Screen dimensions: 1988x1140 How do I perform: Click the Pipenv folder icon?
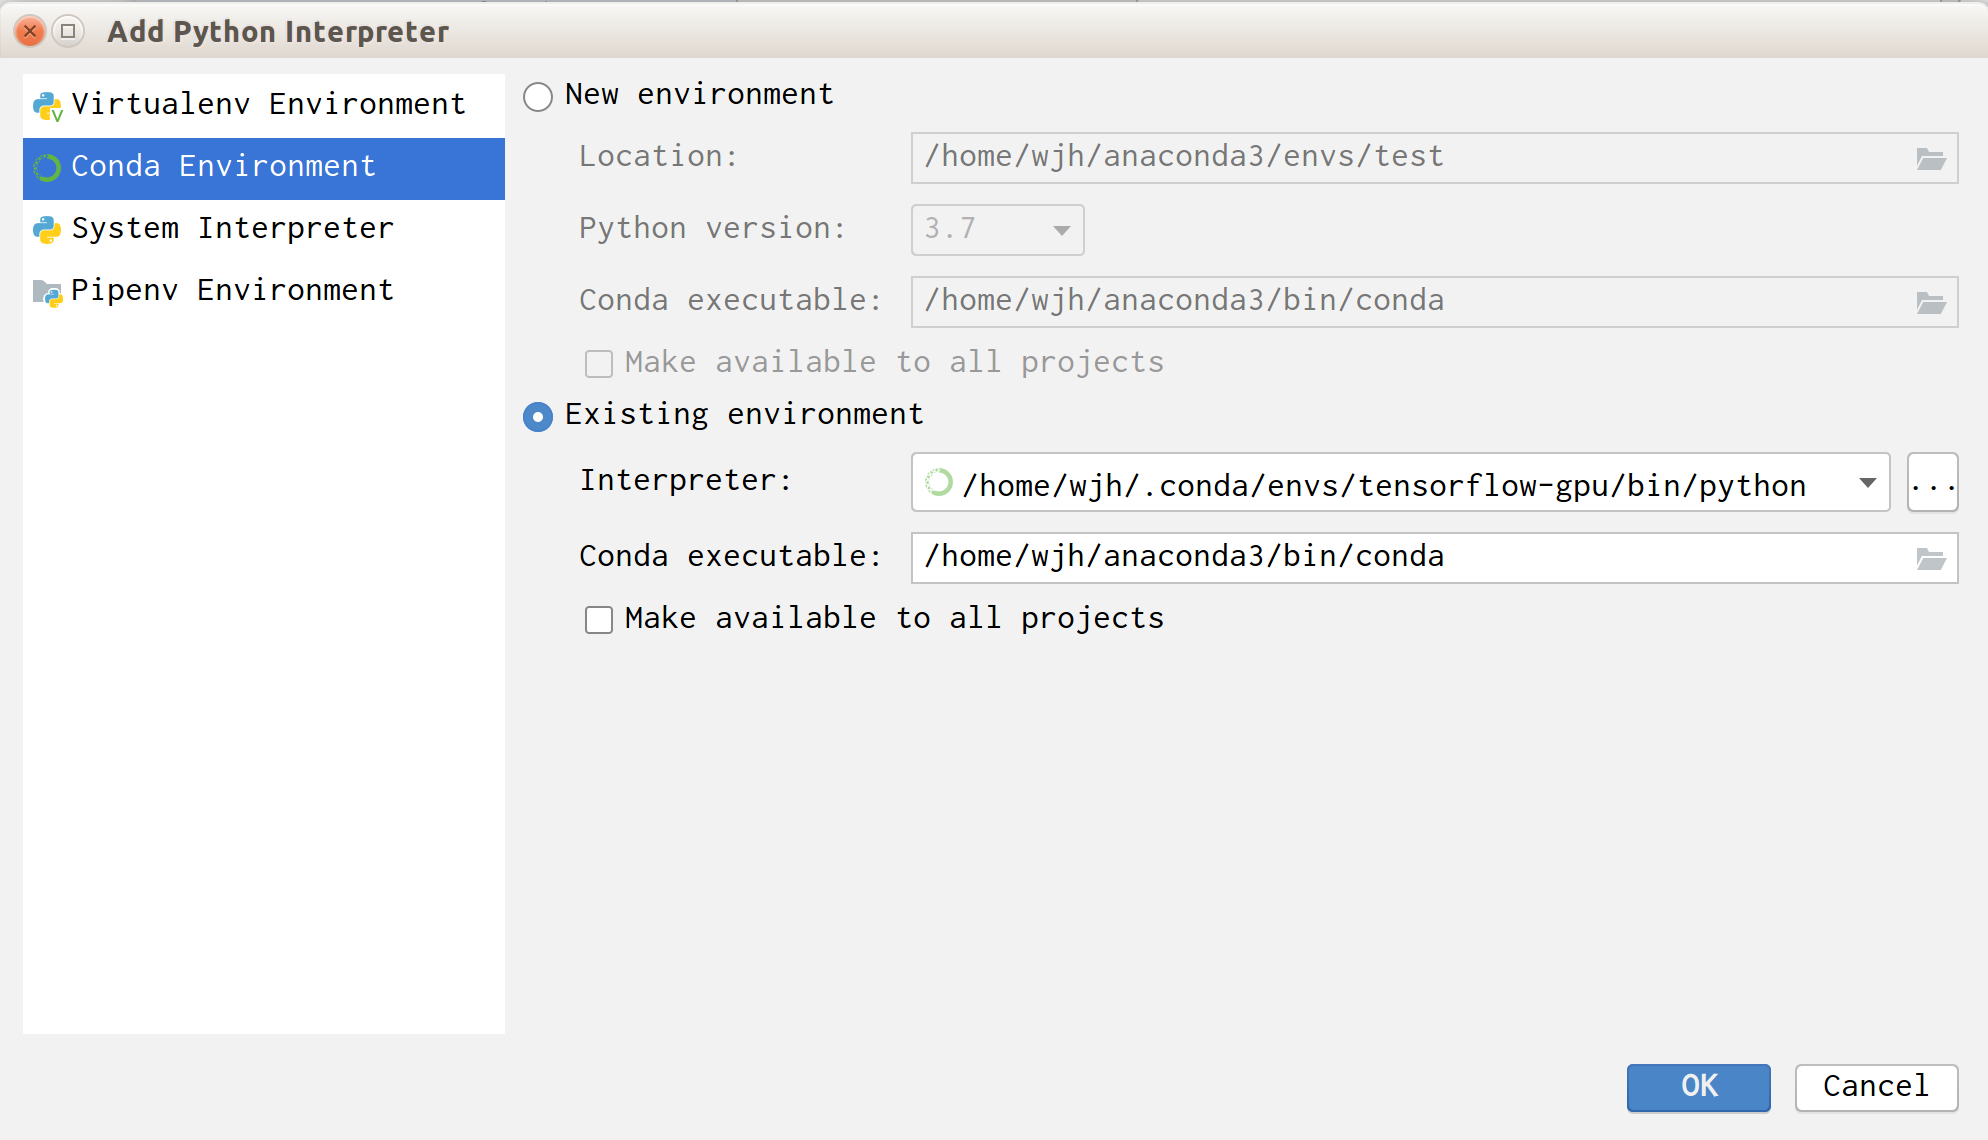[x=47, y=292]
